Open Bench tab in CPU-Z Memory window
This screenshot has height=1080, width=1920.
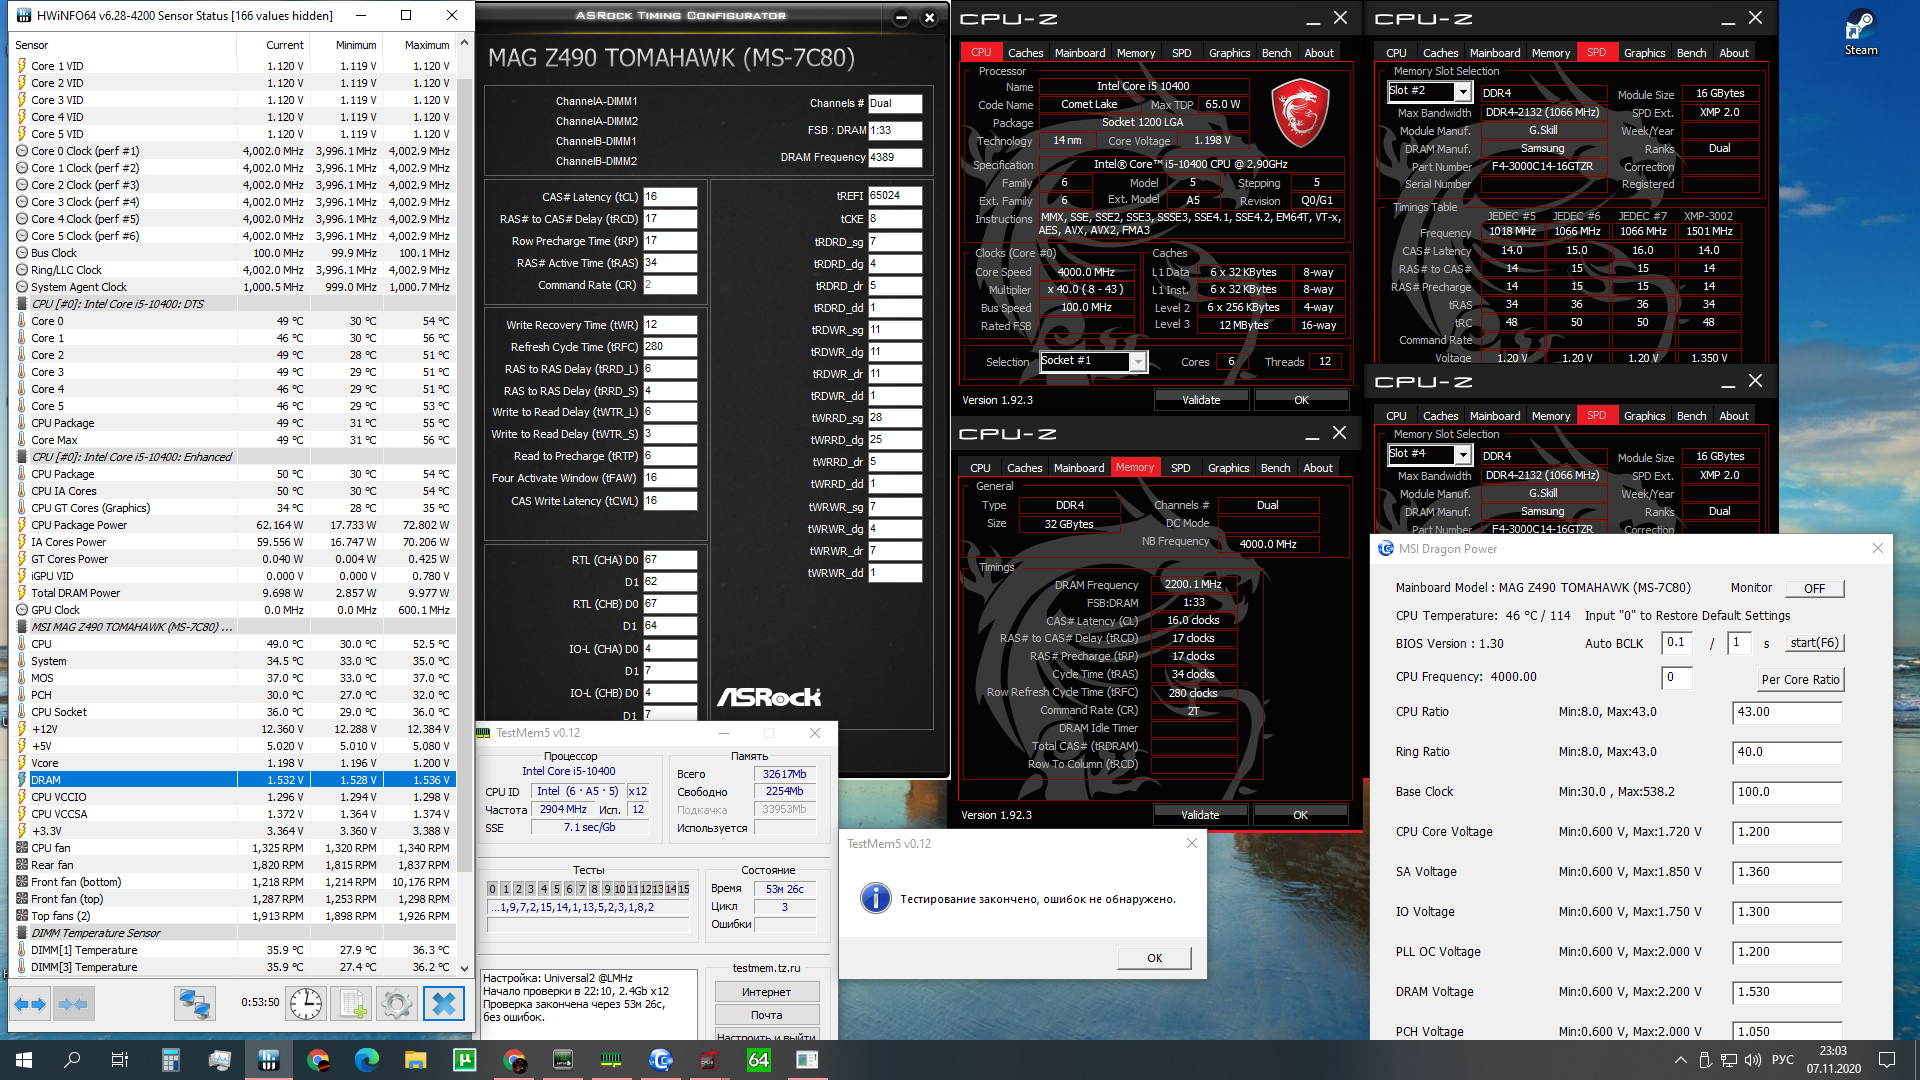pos(1275,468)
